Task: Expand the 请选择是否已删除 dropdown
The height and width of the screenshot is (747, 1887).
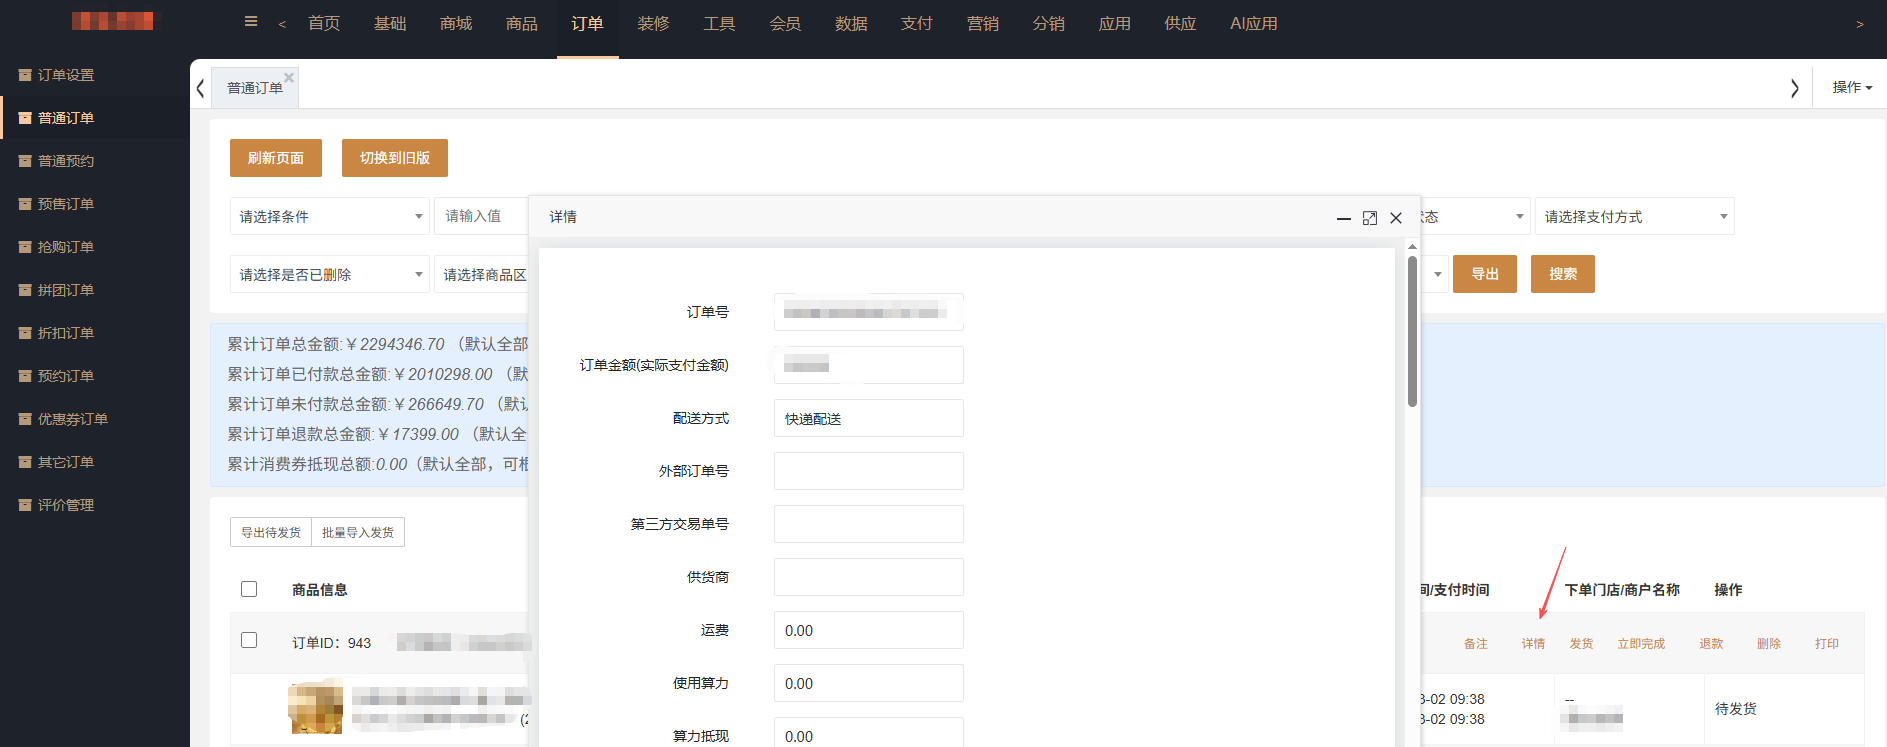Action: point(329,274)
